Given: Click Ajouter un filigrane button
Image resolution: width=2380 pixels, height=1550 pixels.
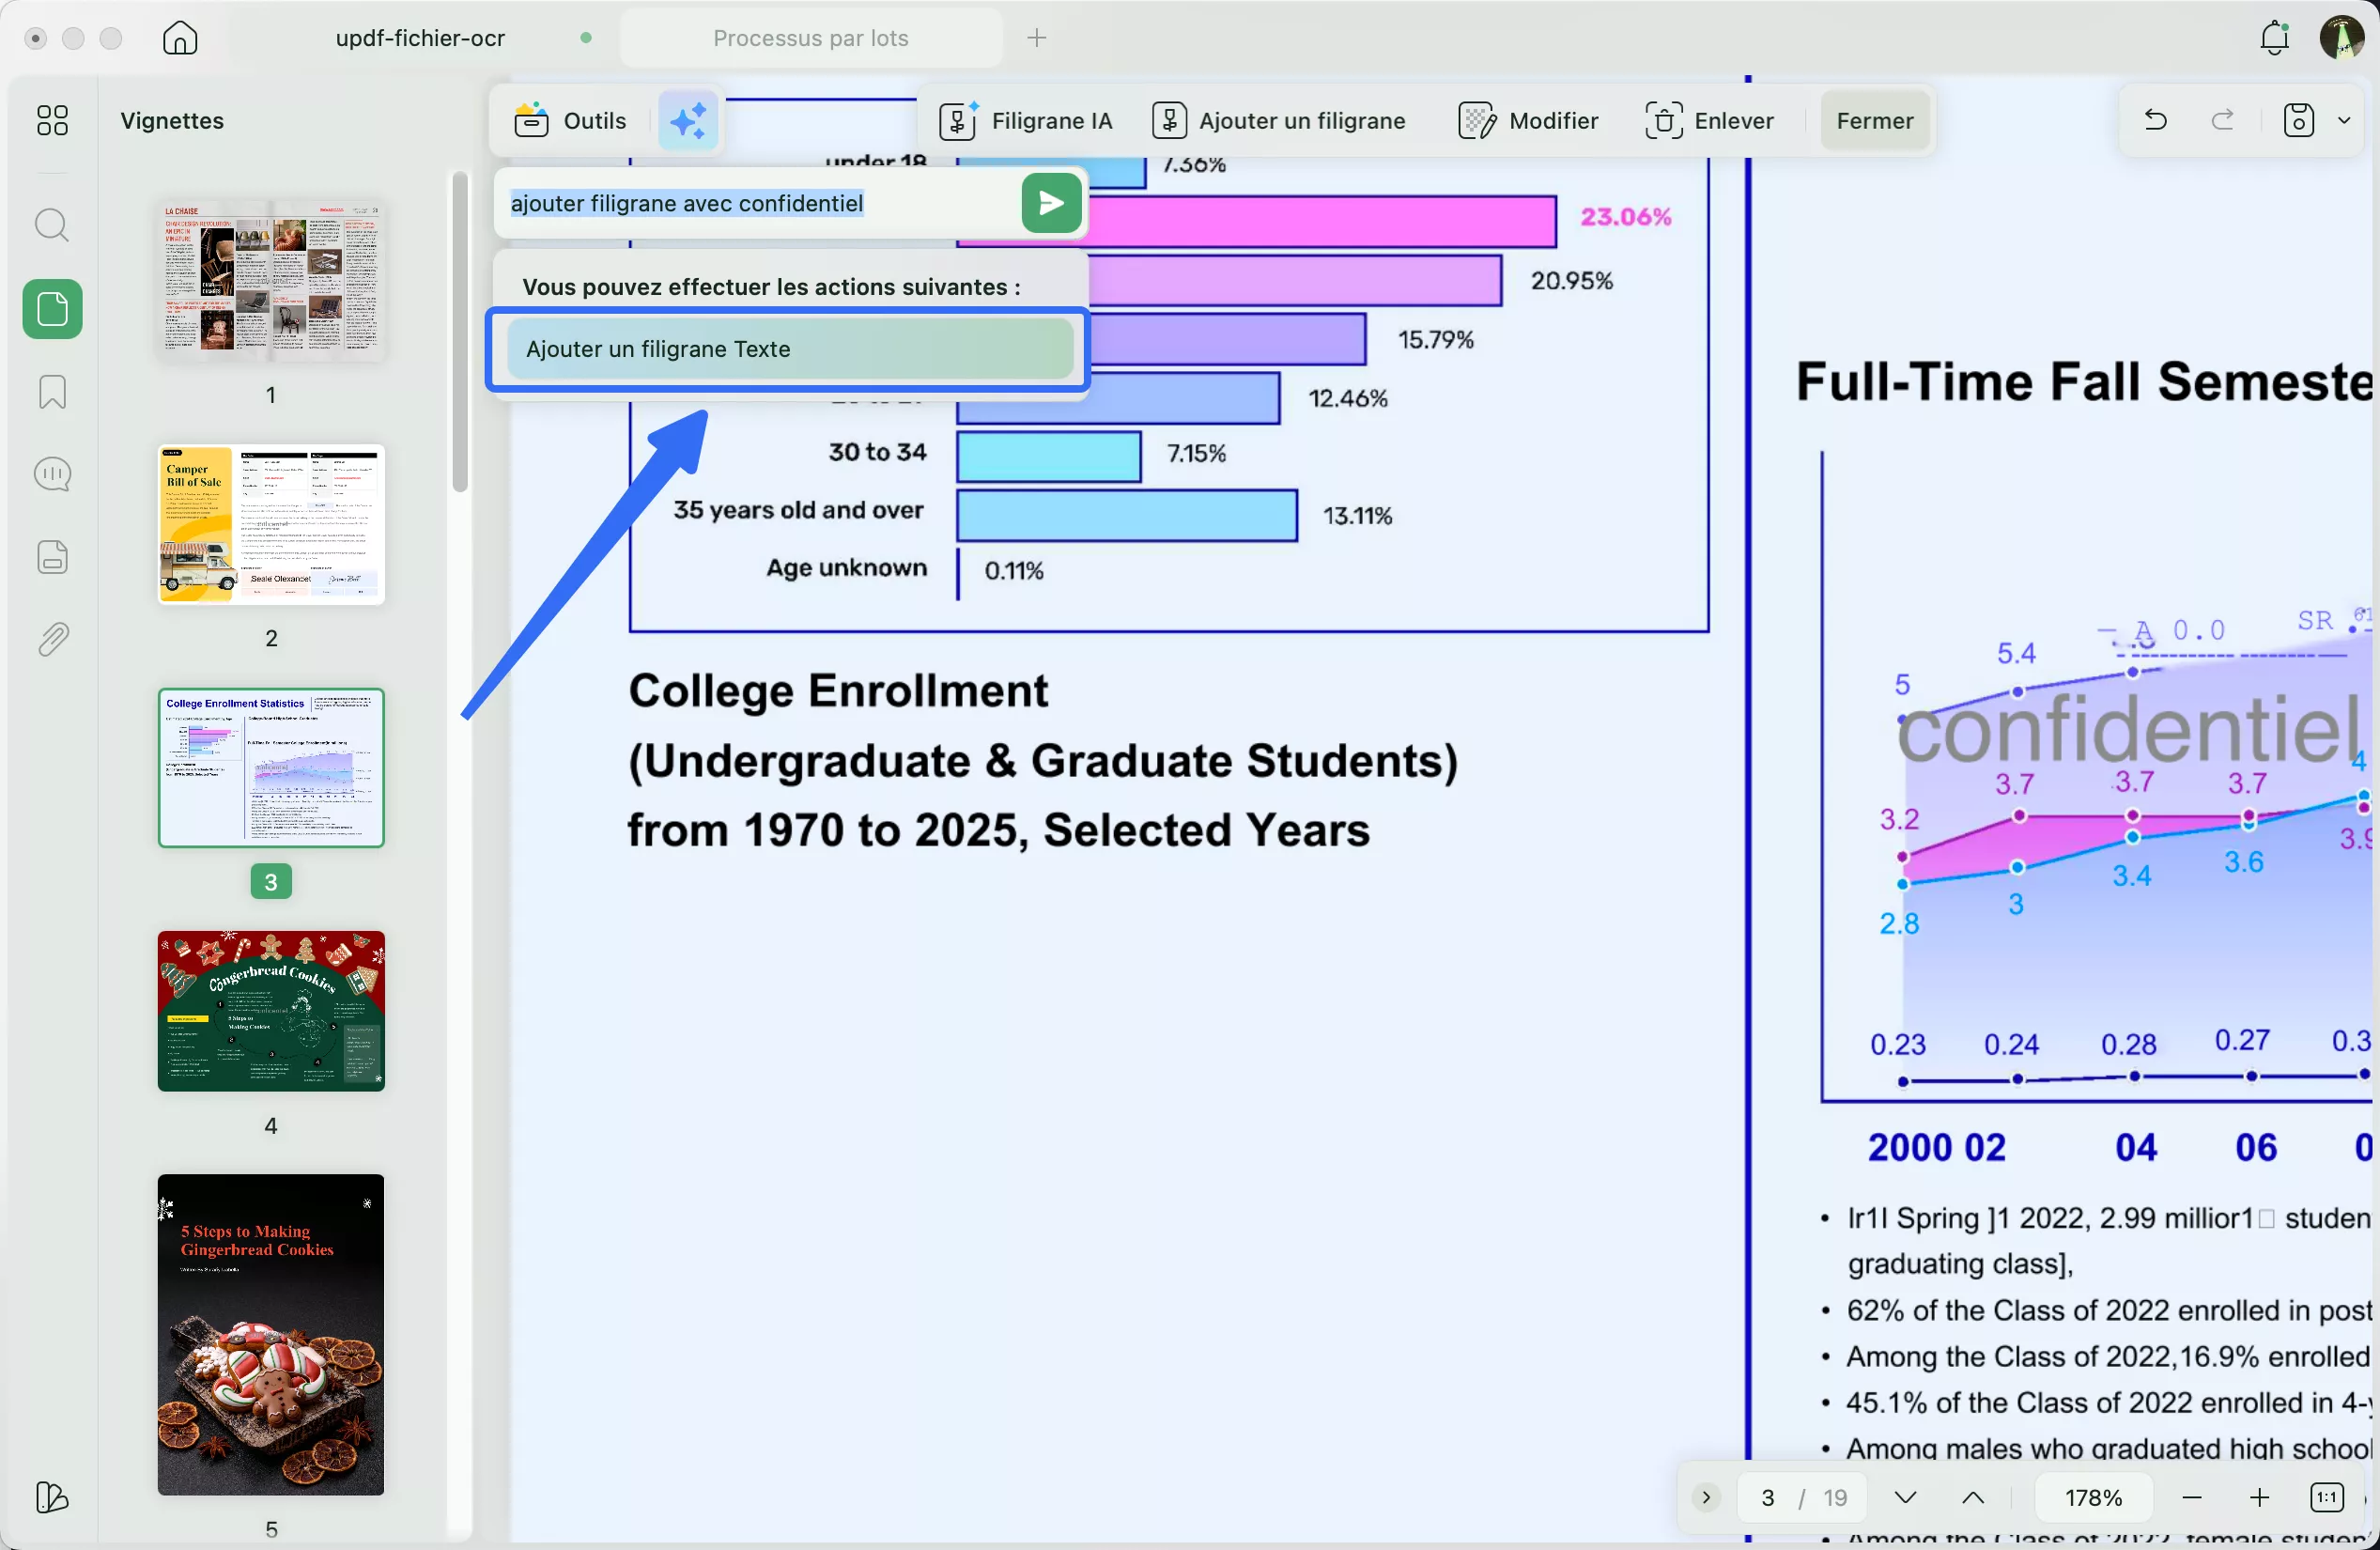Looking at the screenshot, I should (1279, 121).
